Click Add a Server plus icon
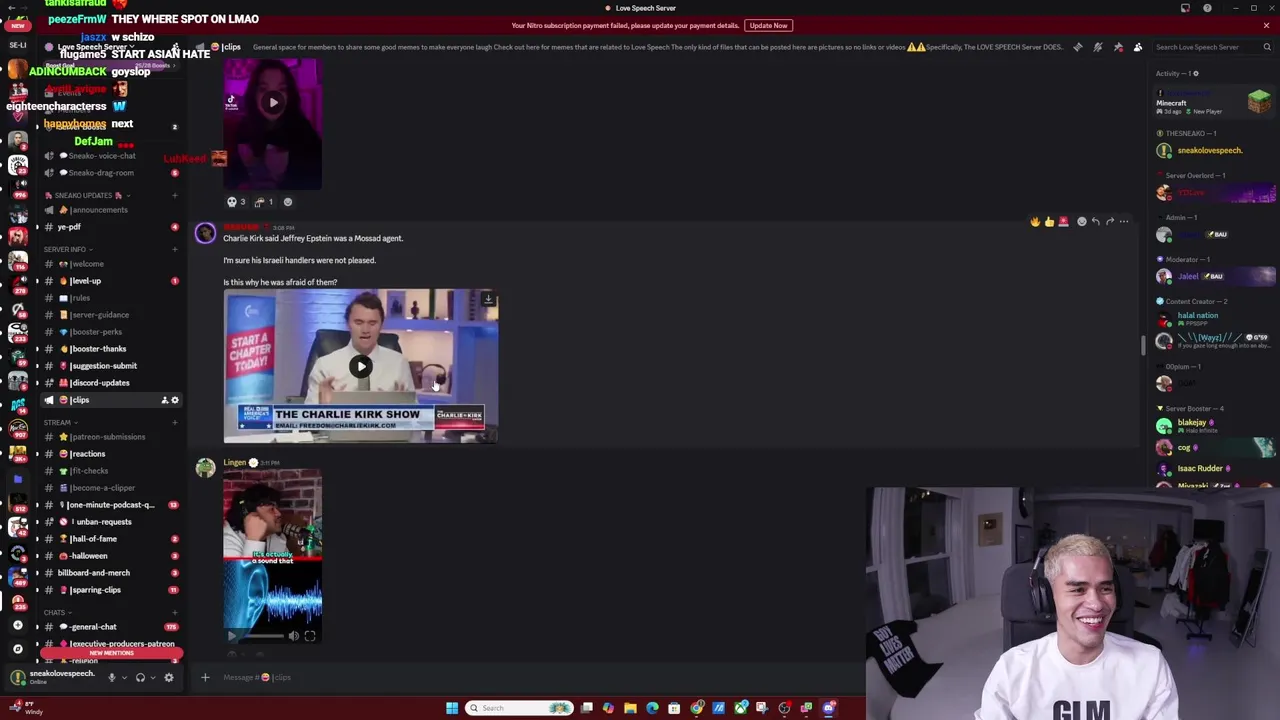This screenshot has height=720, width=1280. [17, 625]
